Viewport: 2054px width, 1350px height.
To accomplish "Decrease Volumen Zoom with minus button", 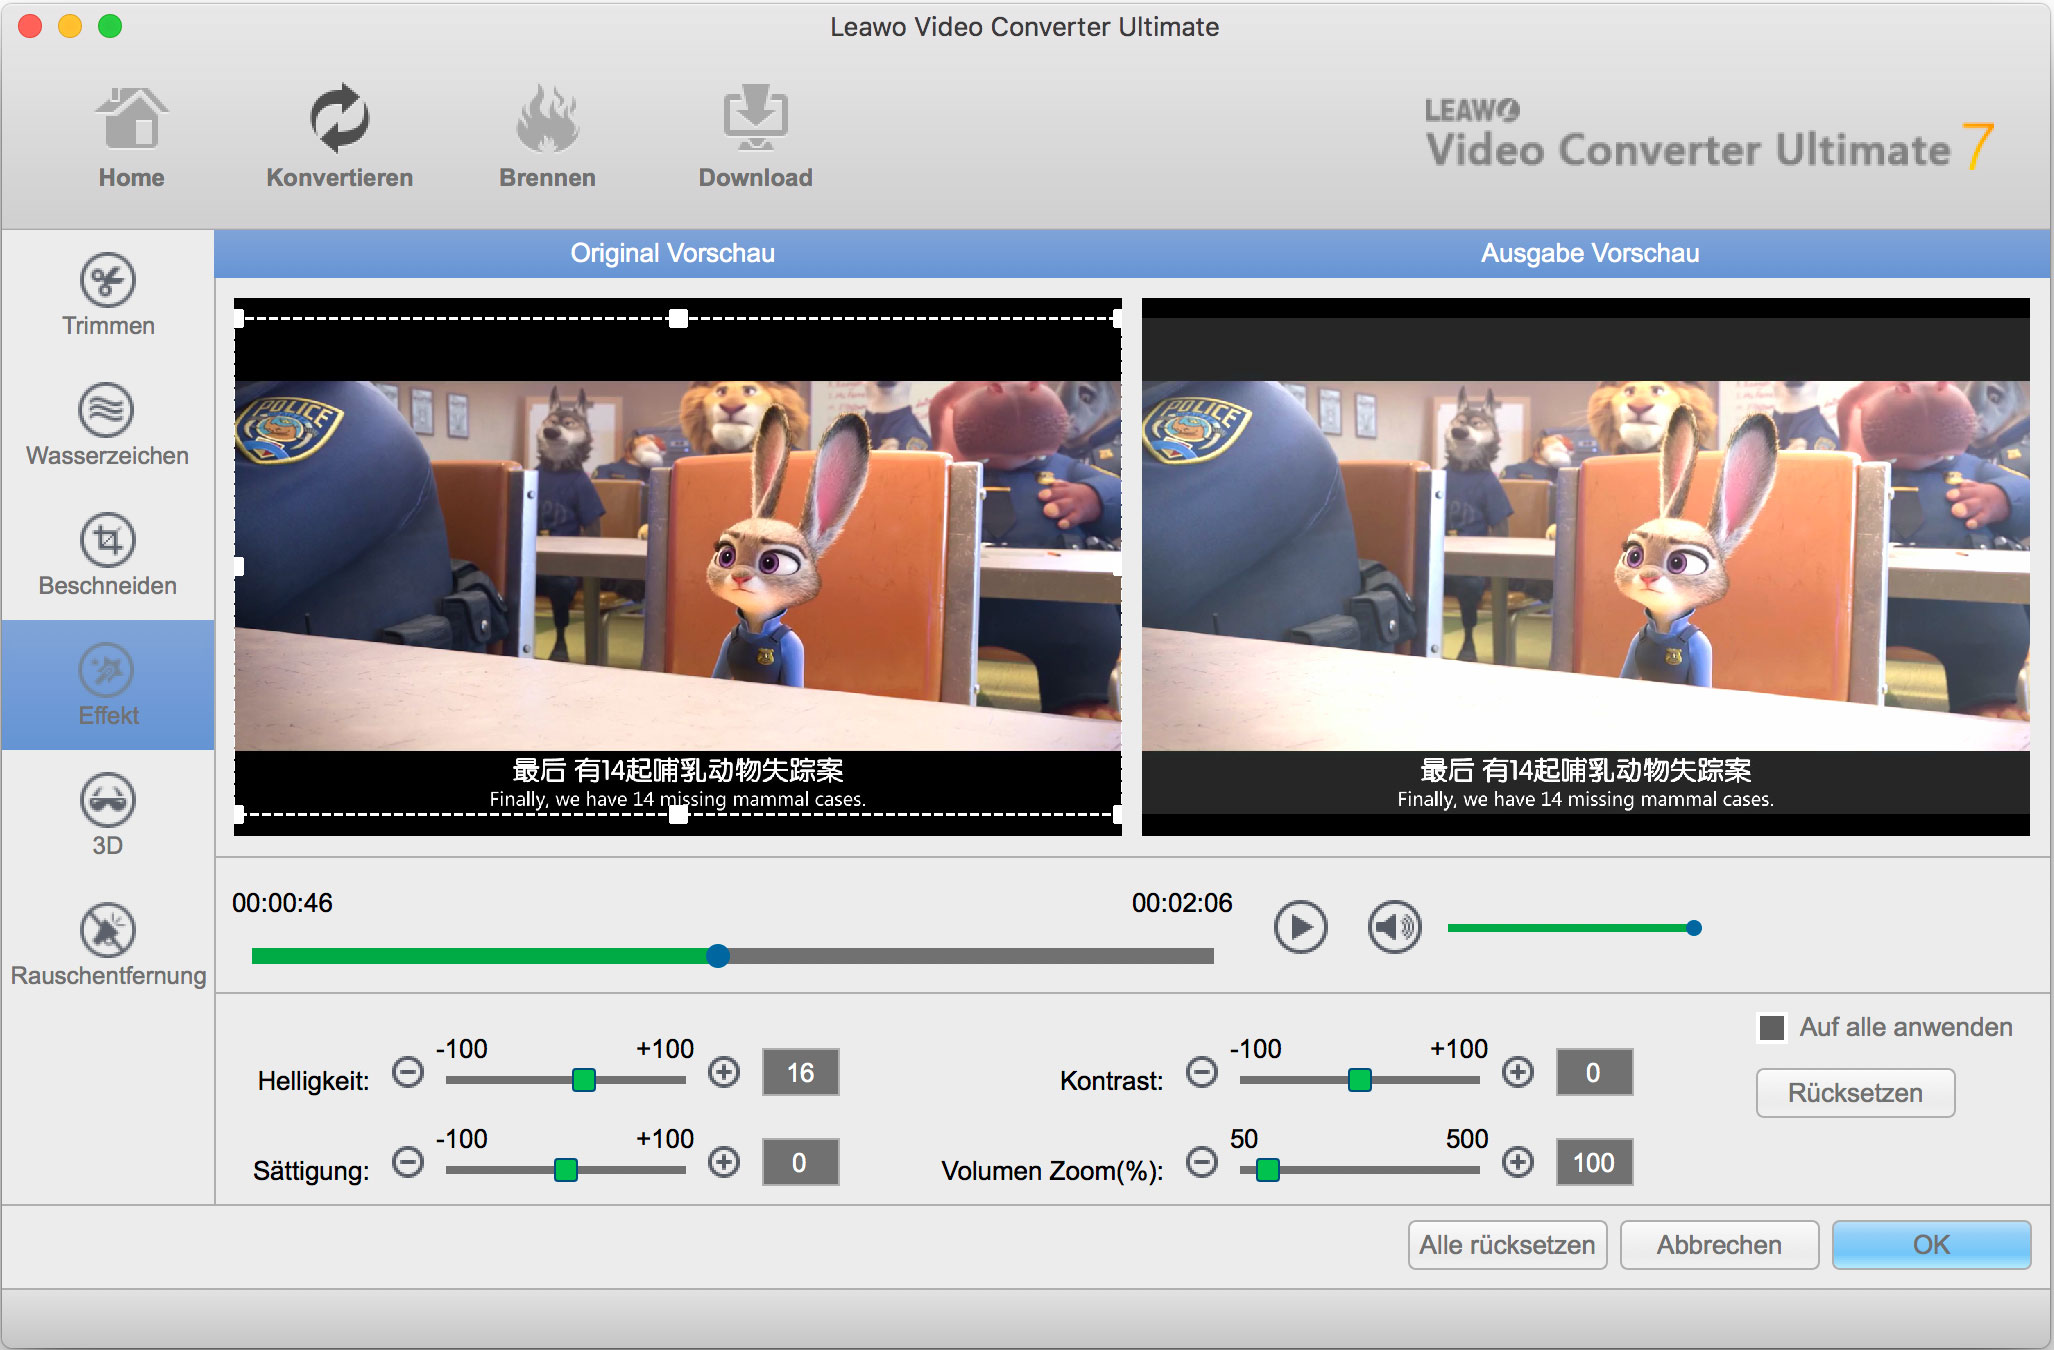I will (x=1202, y=1162).
